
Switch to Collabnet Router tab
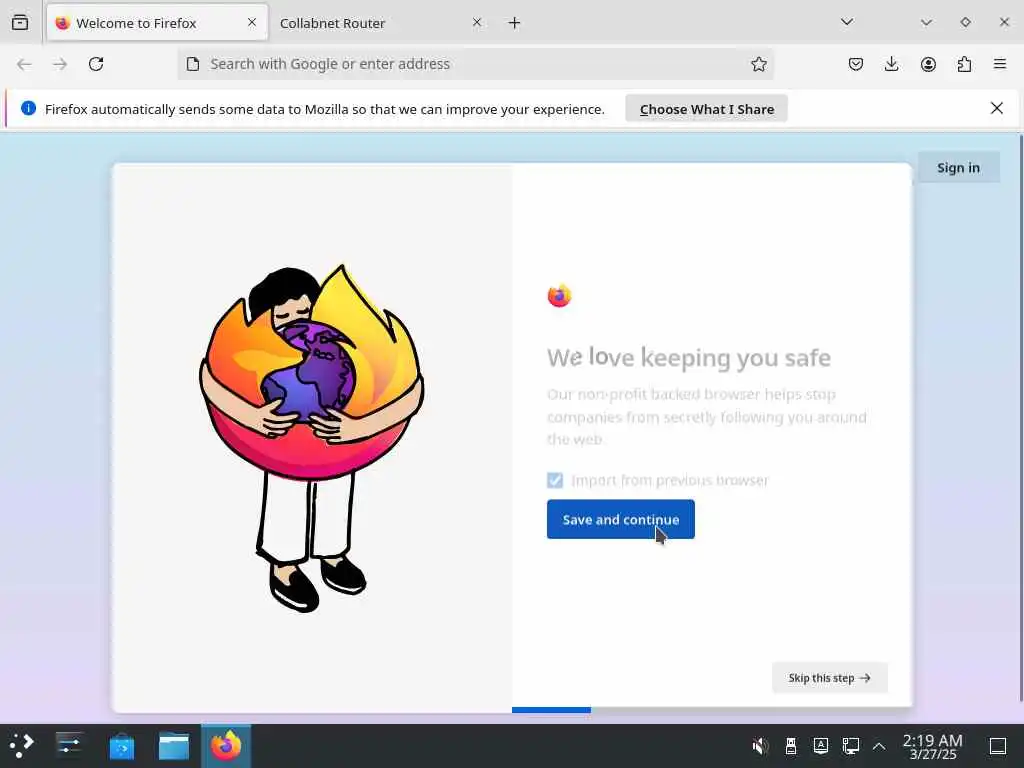[x=379, y=23]
